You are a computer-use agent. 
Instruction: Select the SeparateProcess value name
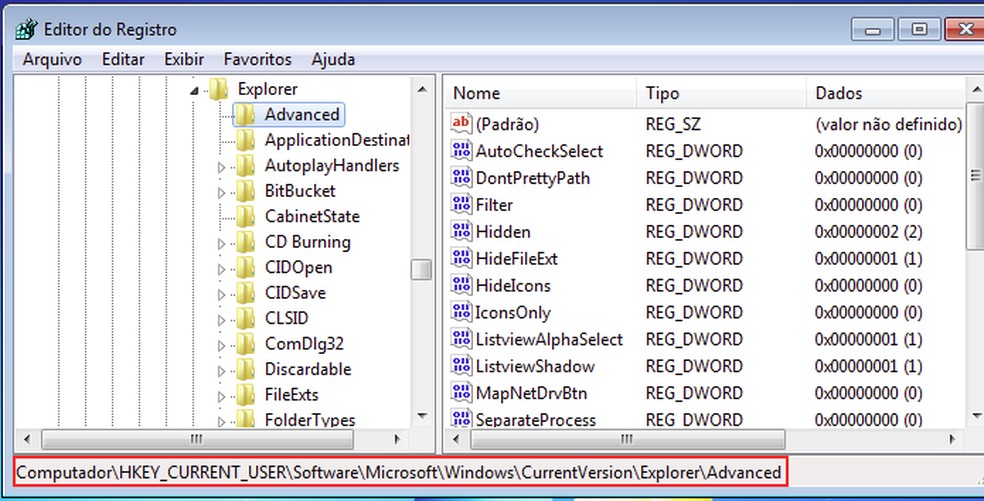(535, 420)
